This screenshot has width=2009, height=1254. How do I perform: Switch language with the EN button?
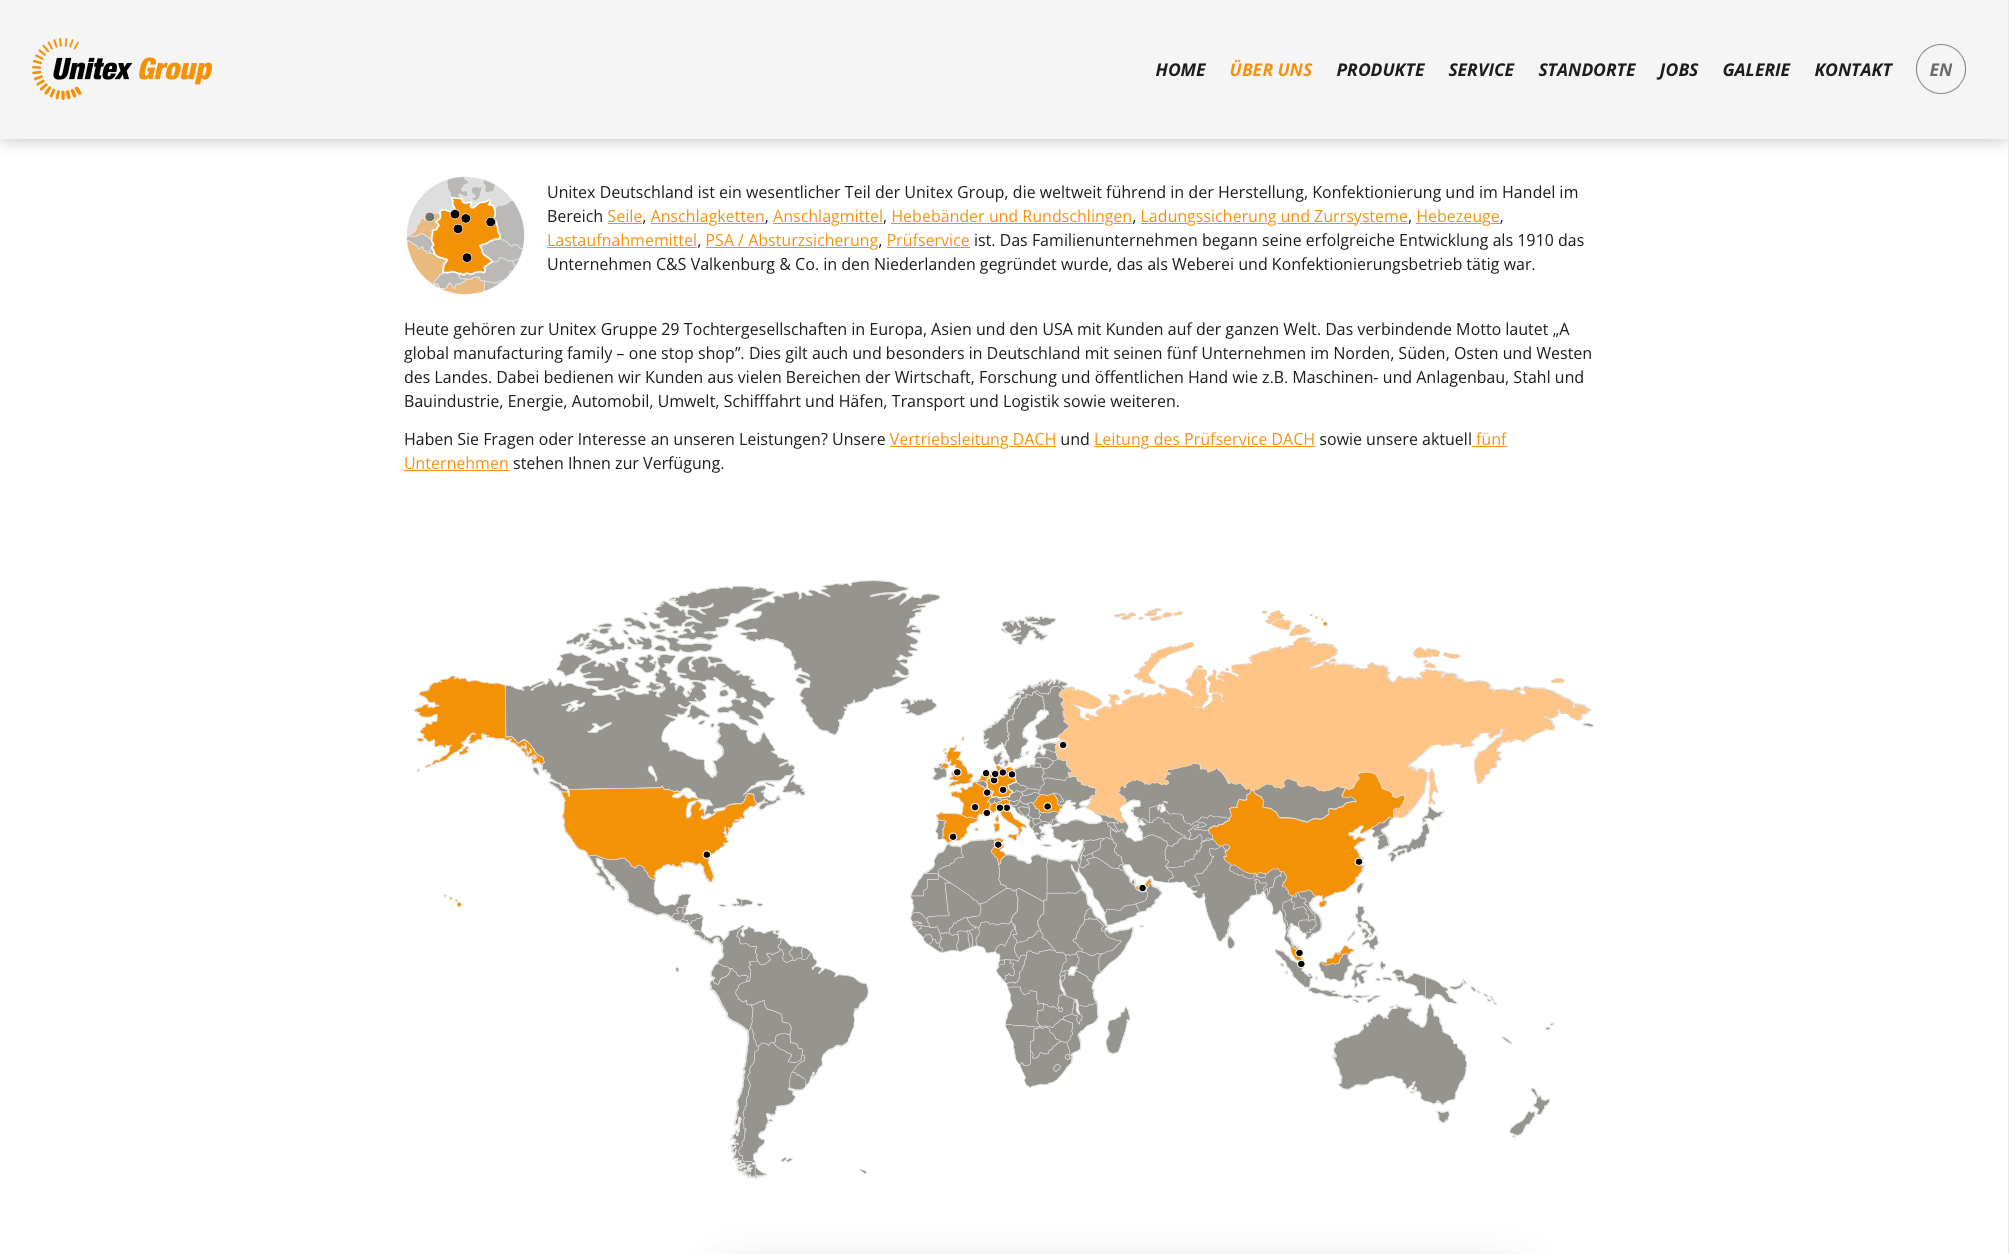tap(1940, 69)
